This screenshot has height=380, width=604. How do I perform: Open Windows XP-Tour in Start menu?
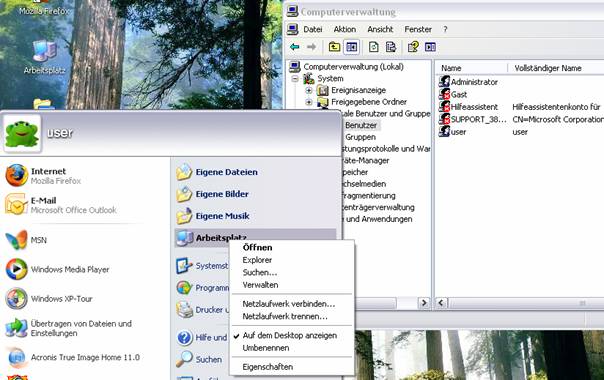(49, 299)
